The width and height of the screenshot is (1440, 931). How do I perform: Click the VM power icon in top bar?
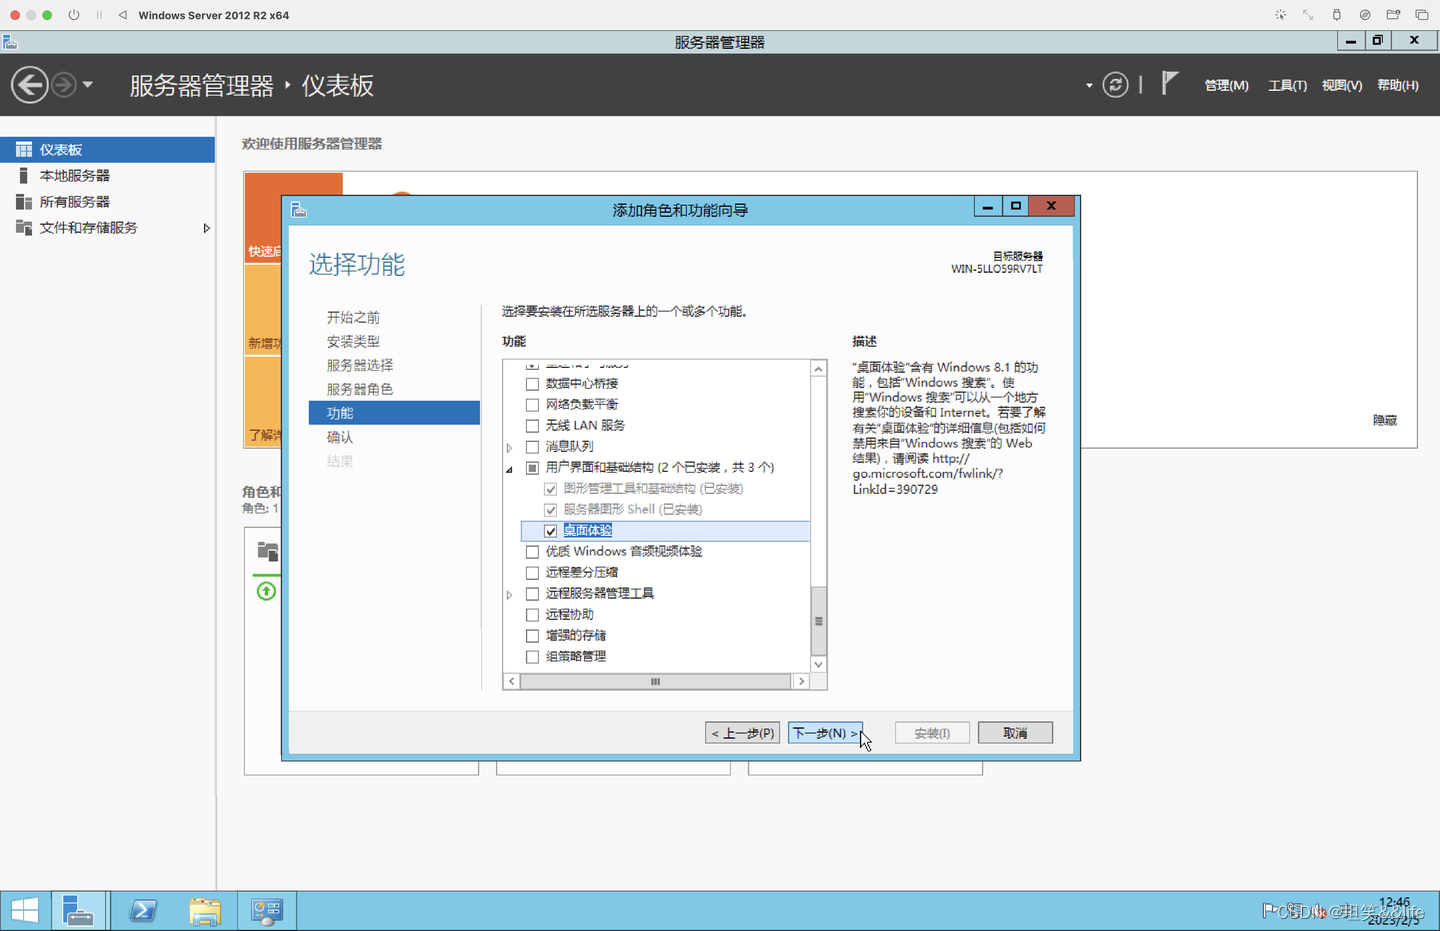74,15
